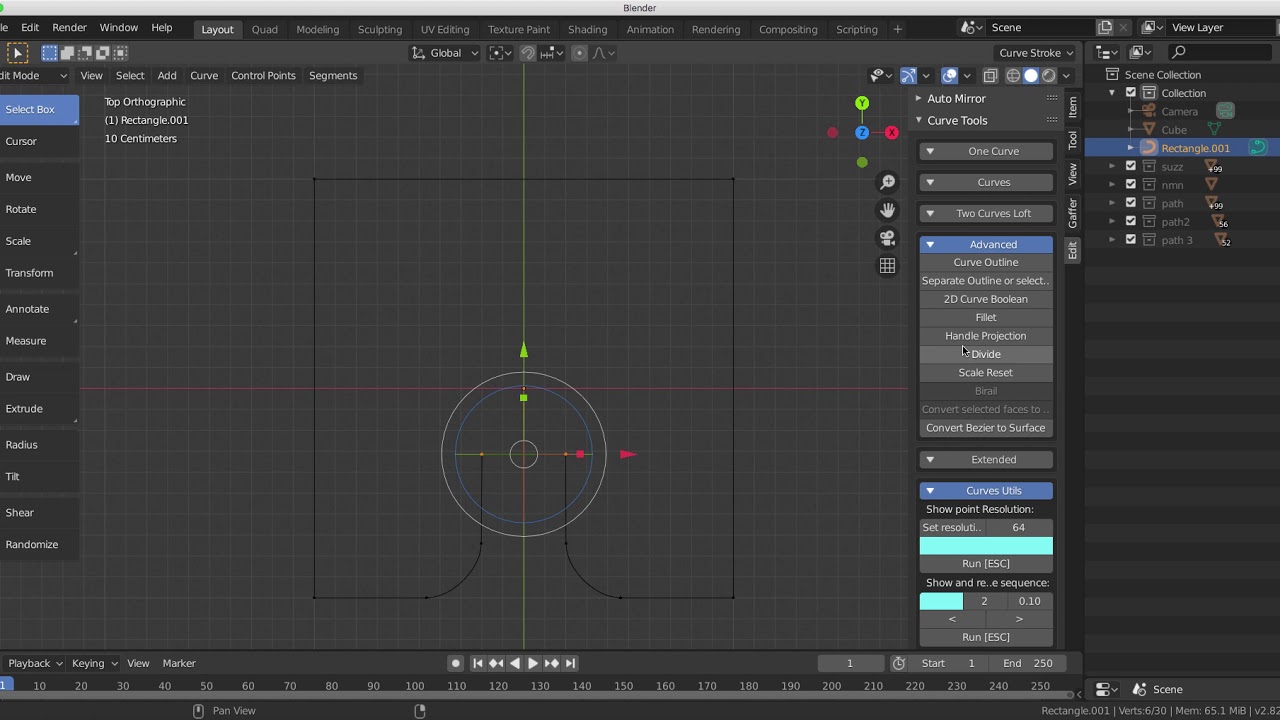Toggle the nmn checkbox in outliner
Screen dimensions: 1280x720
point(1131,184)
